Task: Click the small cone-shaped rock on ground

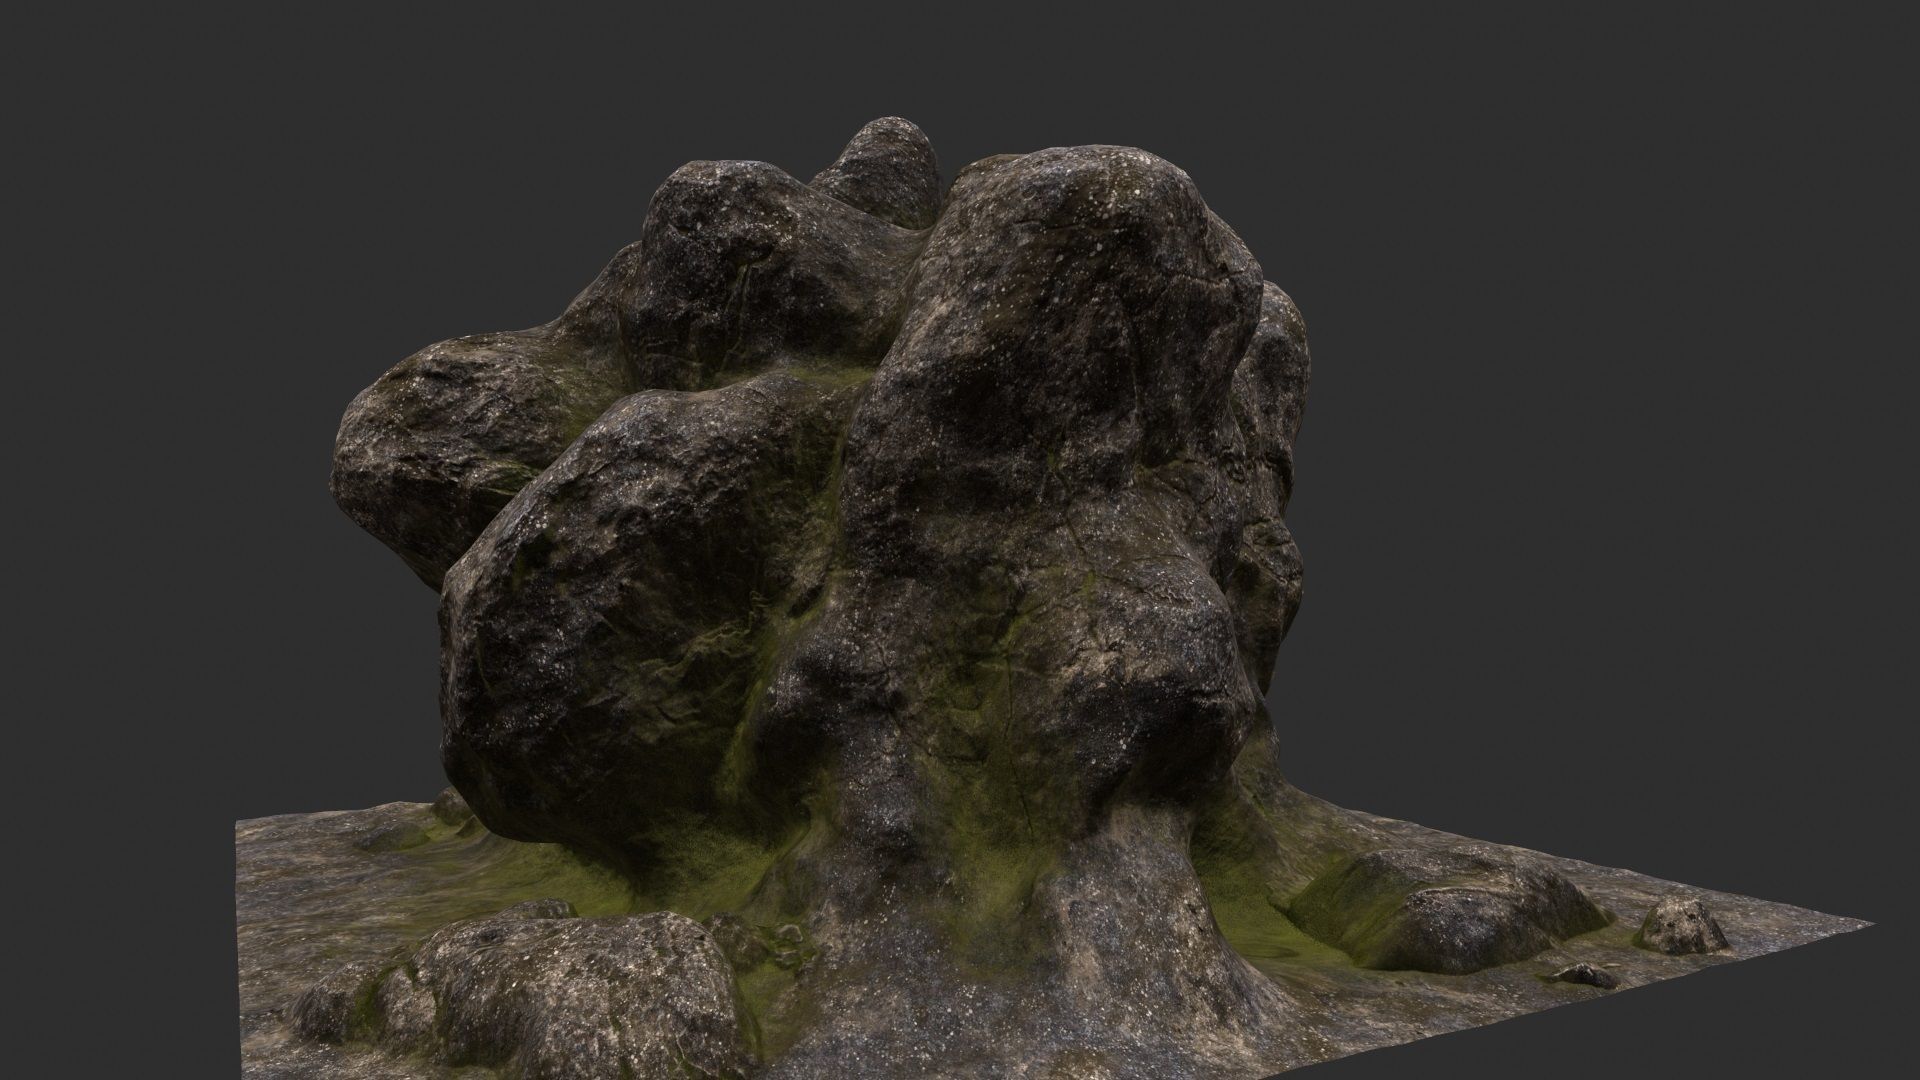Action: coord(1683,925)
